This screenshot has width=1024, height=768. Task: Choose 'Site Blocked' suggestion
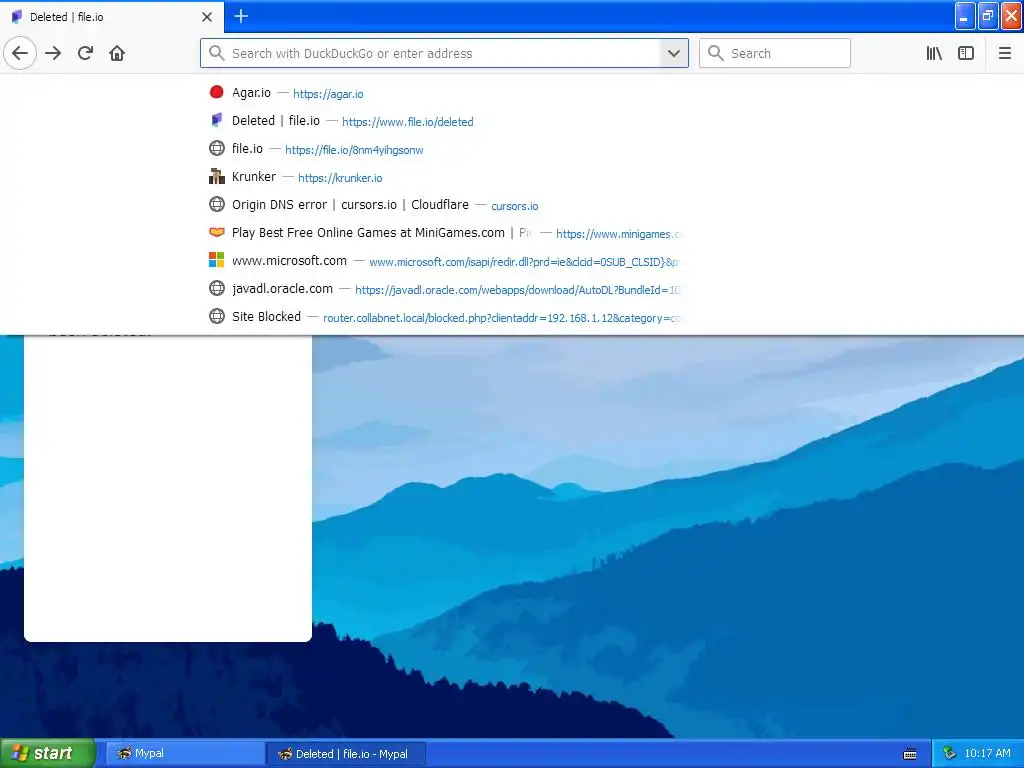[x=444, y=317]
